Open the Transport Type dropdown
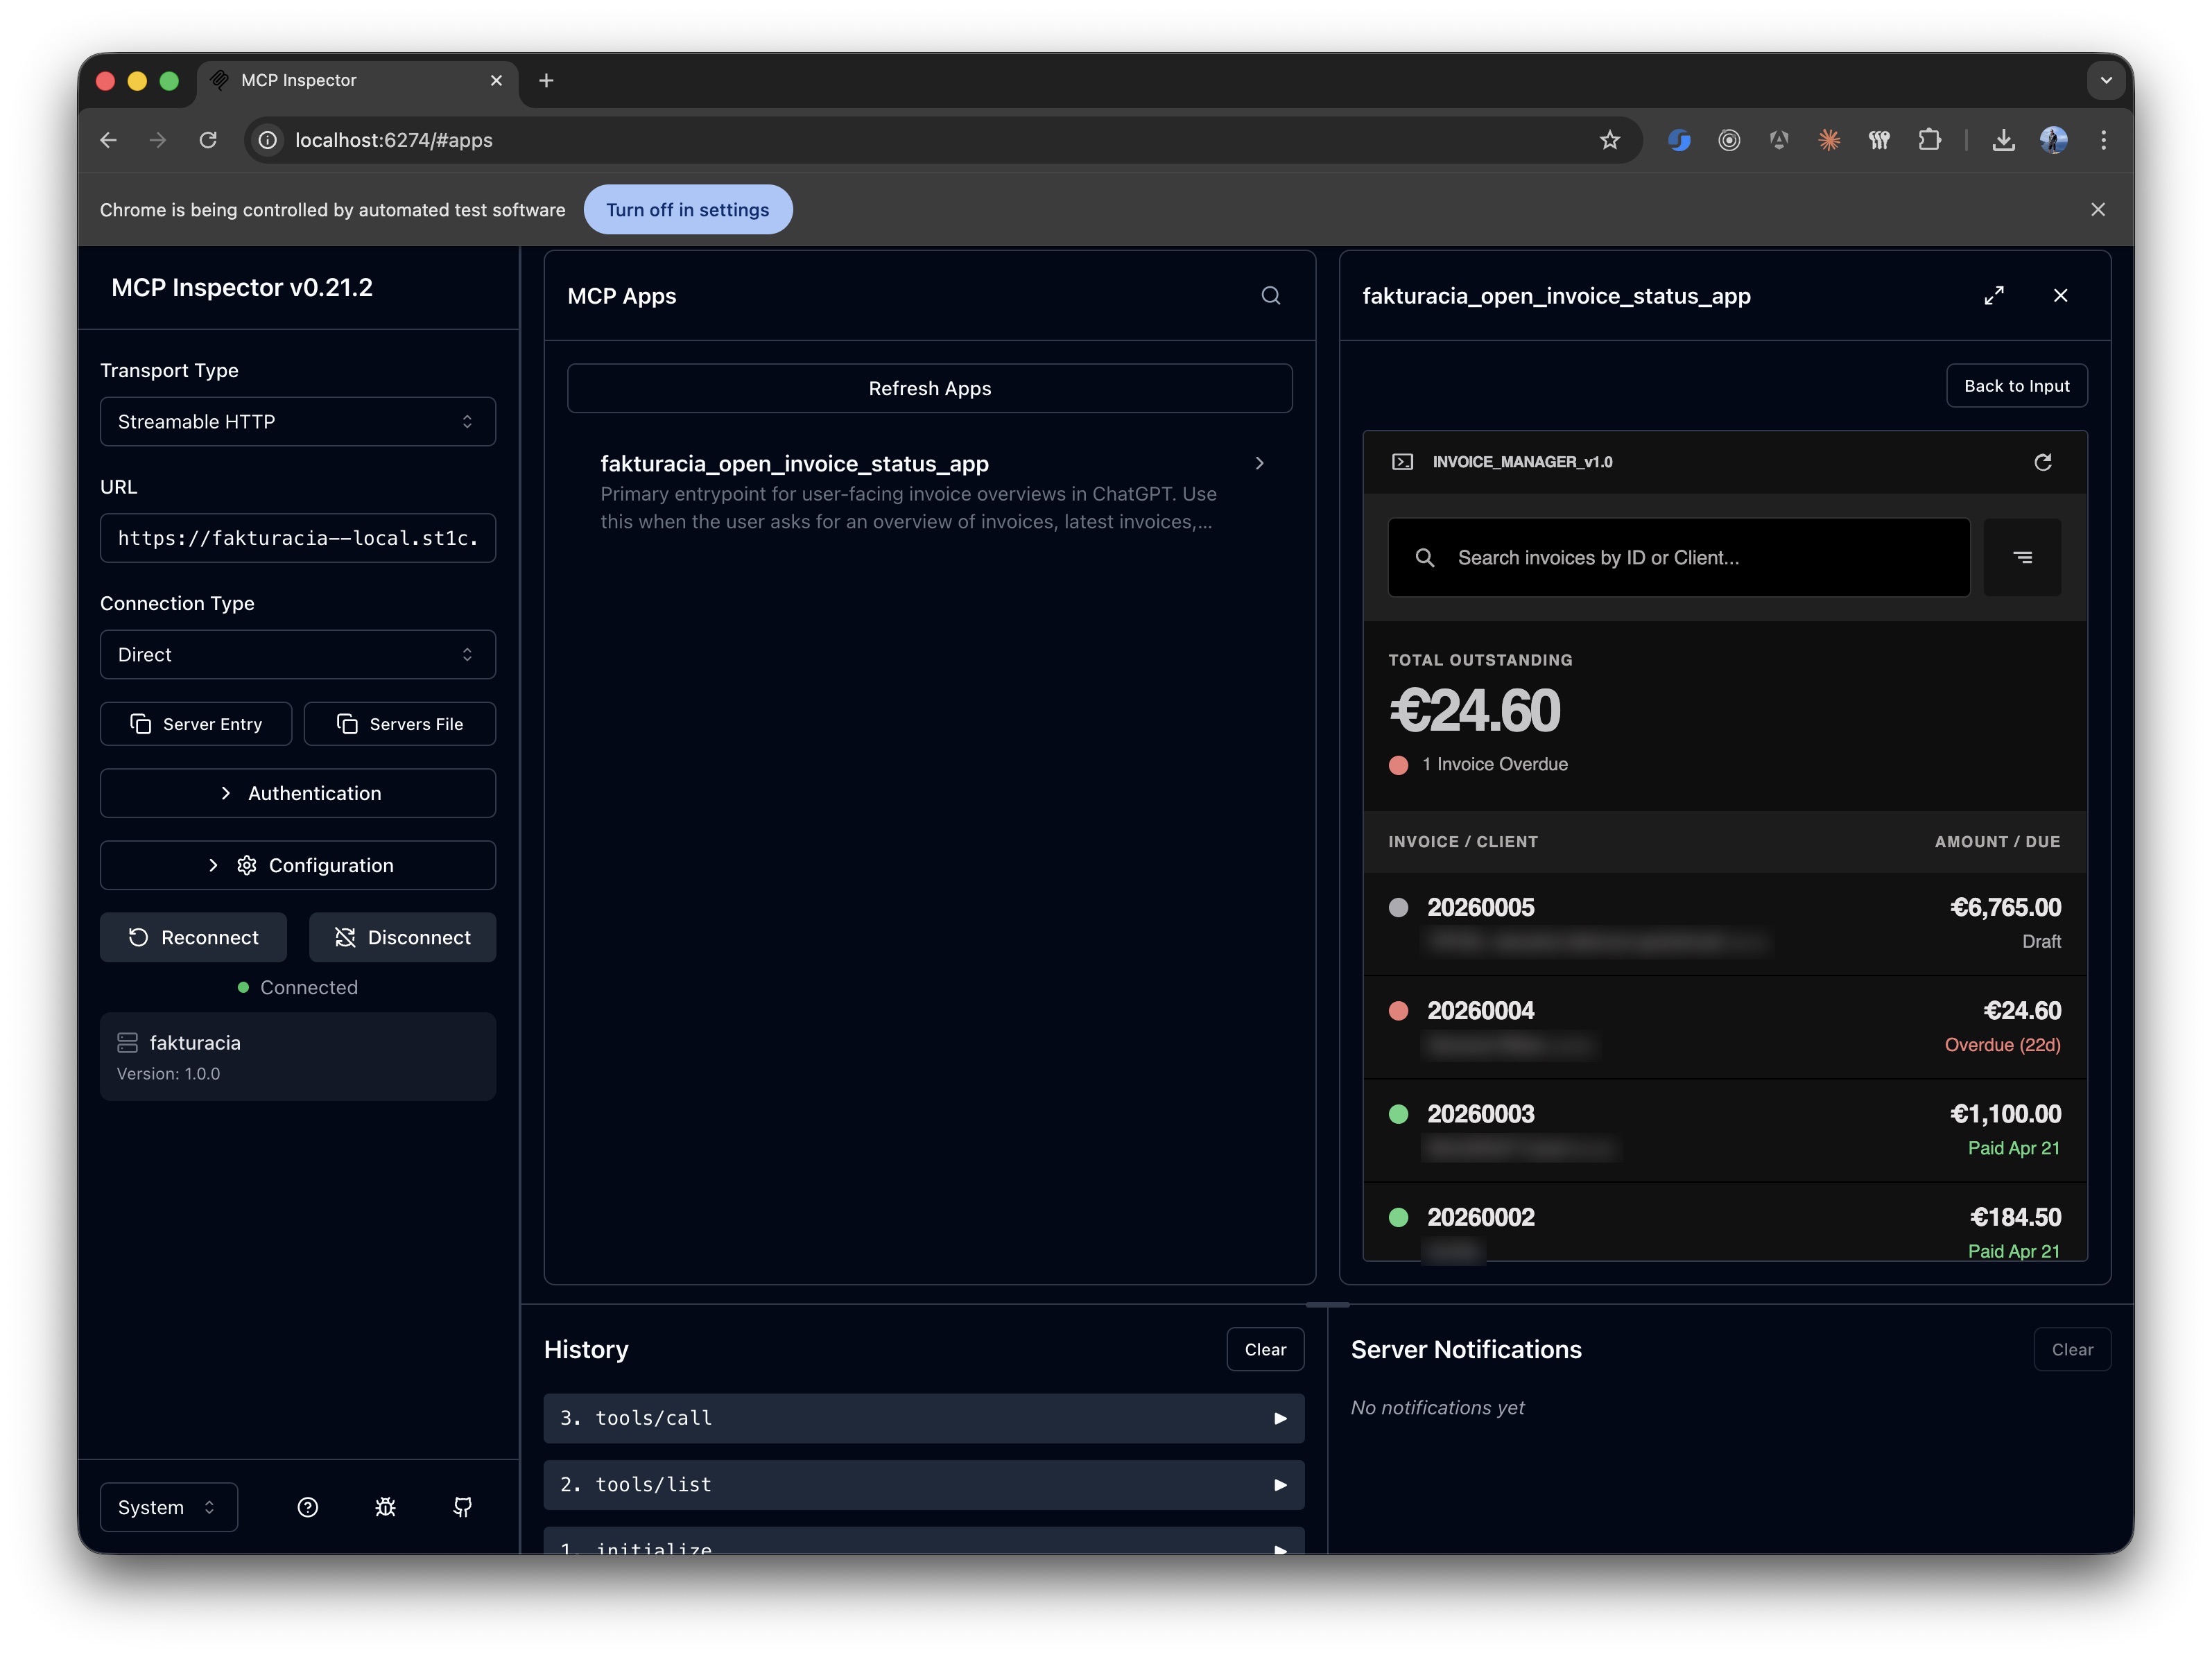This screenshot has height=1657, width=2212. point(297,421)
